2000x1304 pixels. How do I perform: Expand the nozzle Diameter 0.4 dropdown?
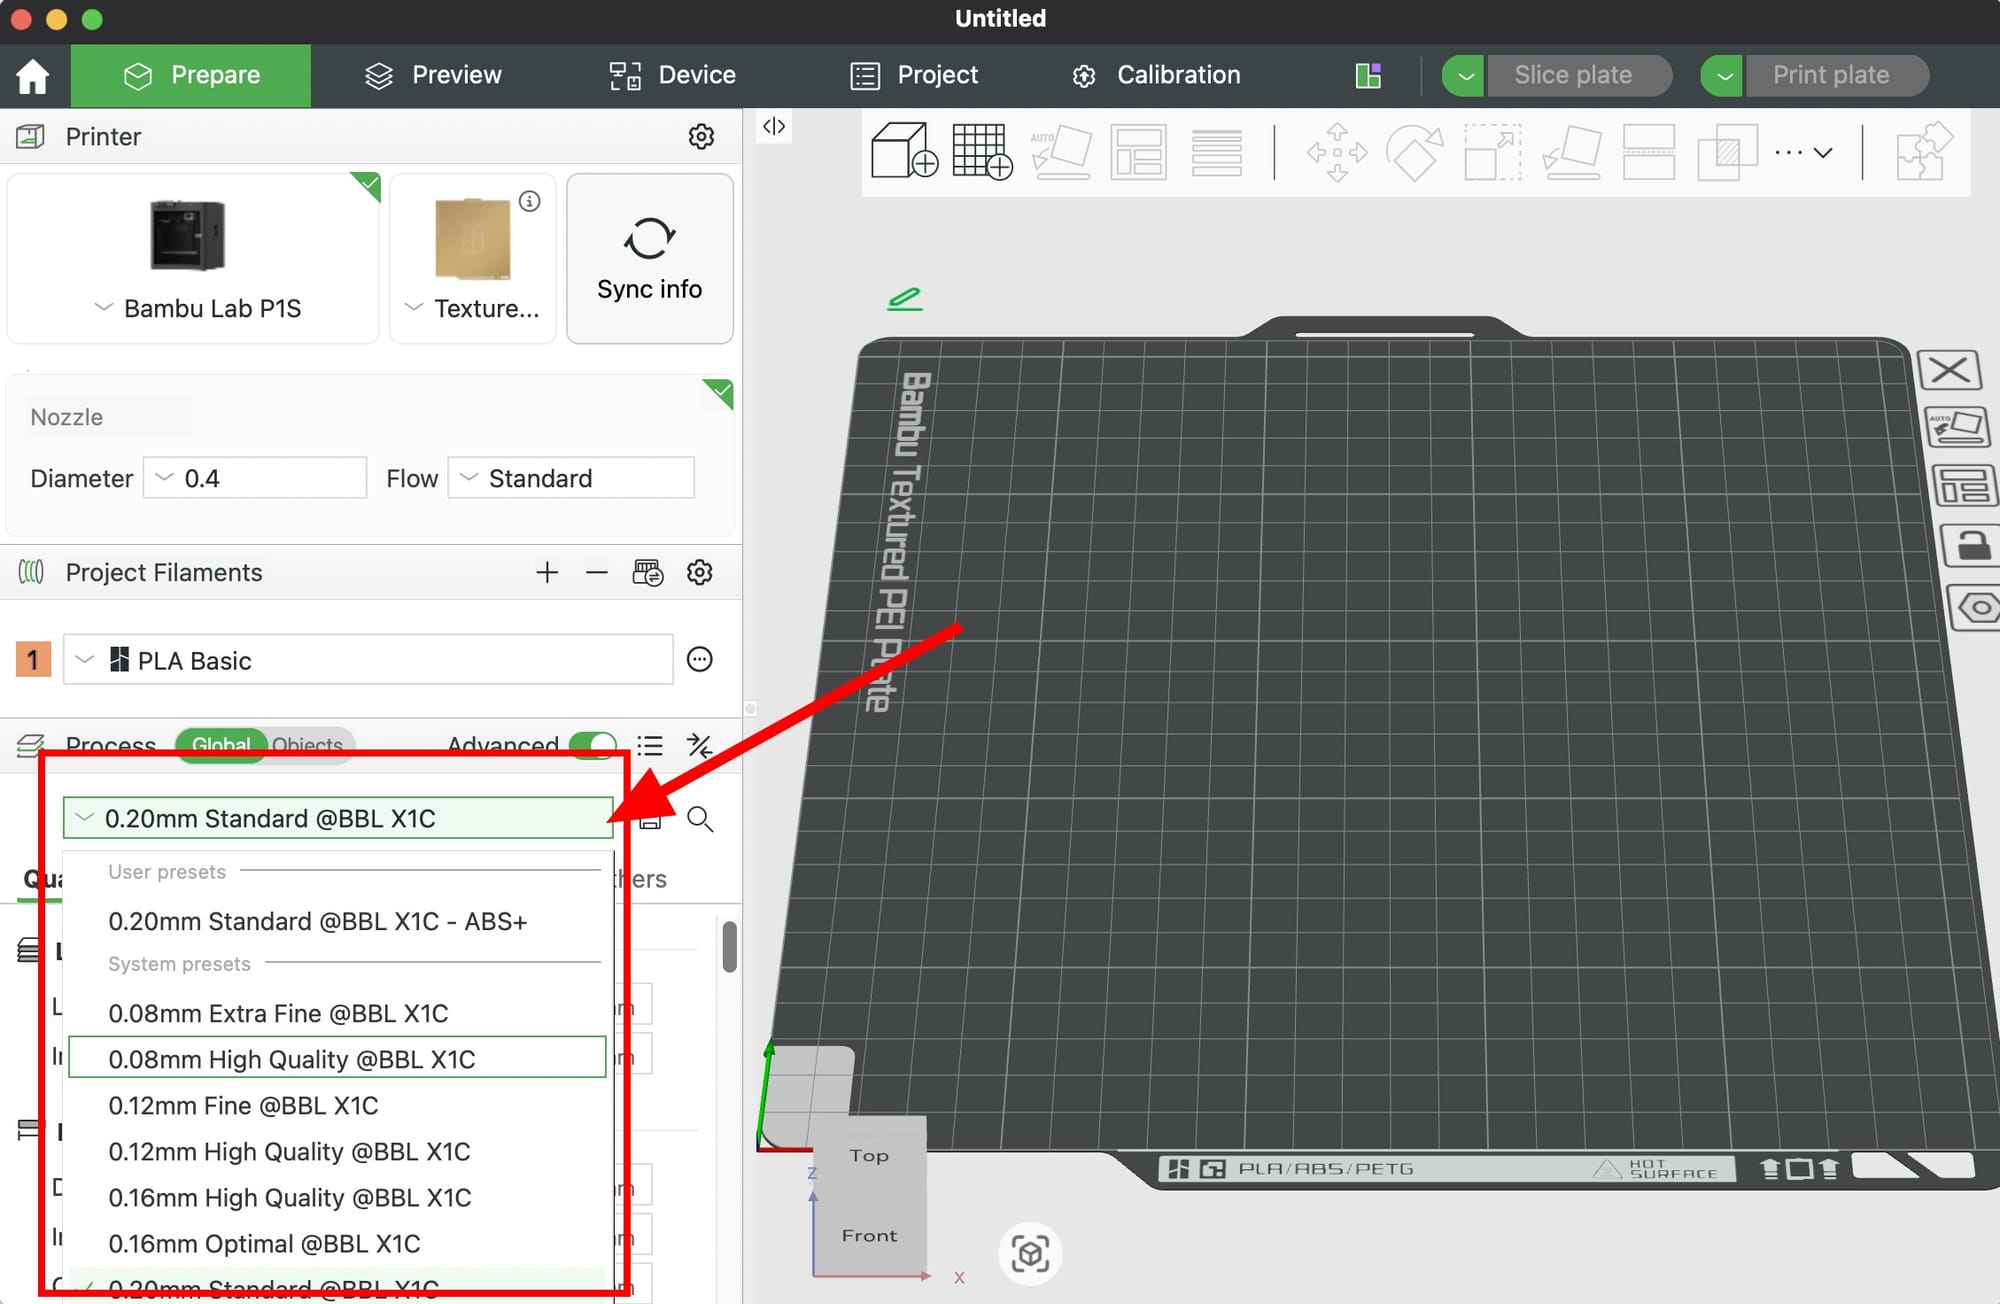pyautogui.click(x=255, y=478)
